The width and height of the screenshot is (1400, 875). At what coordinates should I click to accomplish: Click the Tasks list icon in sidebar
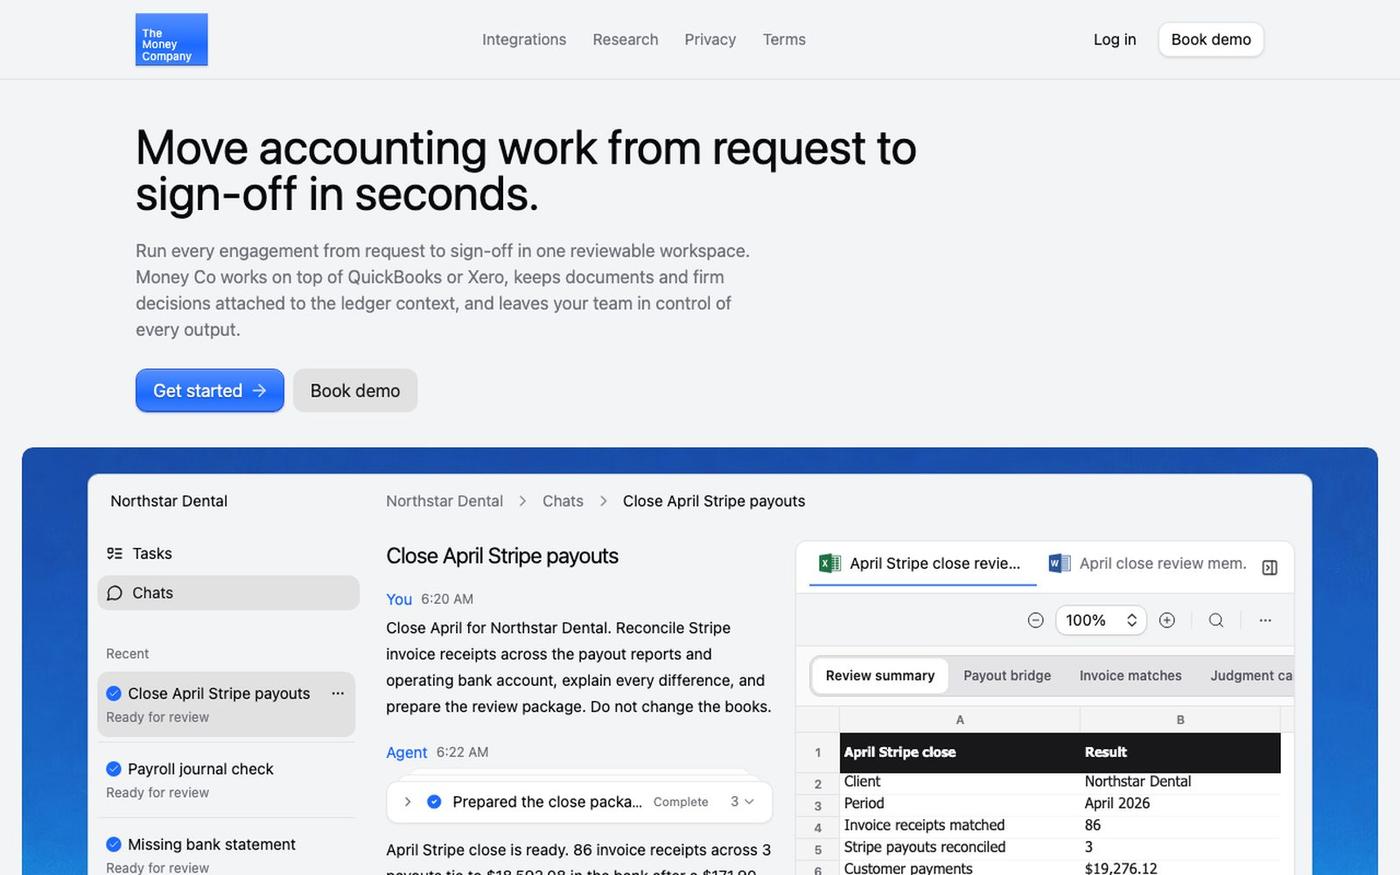tap(115, 554)
